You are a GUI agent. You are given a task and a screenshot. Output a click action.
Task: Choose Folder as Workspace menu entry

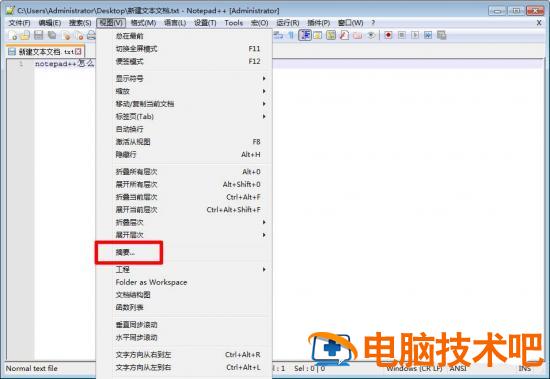185,282
